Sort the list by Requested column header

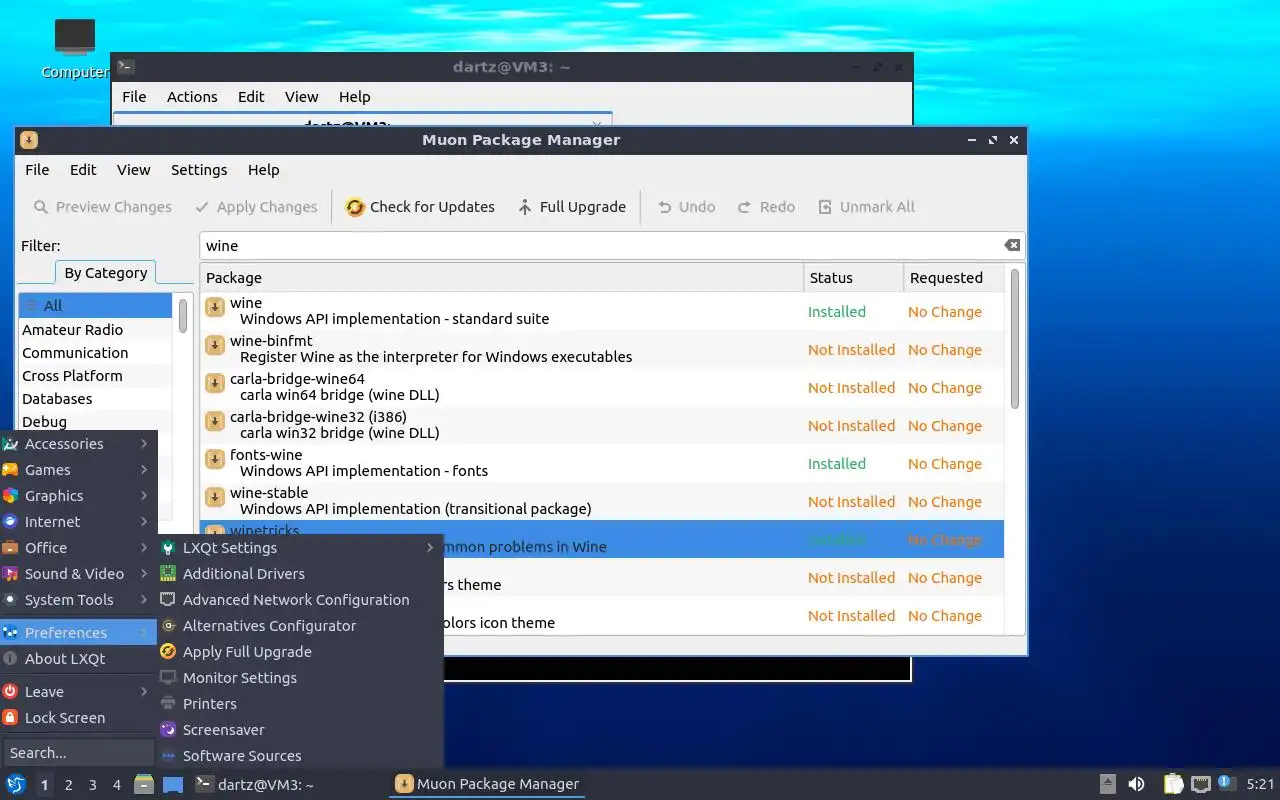954,278
